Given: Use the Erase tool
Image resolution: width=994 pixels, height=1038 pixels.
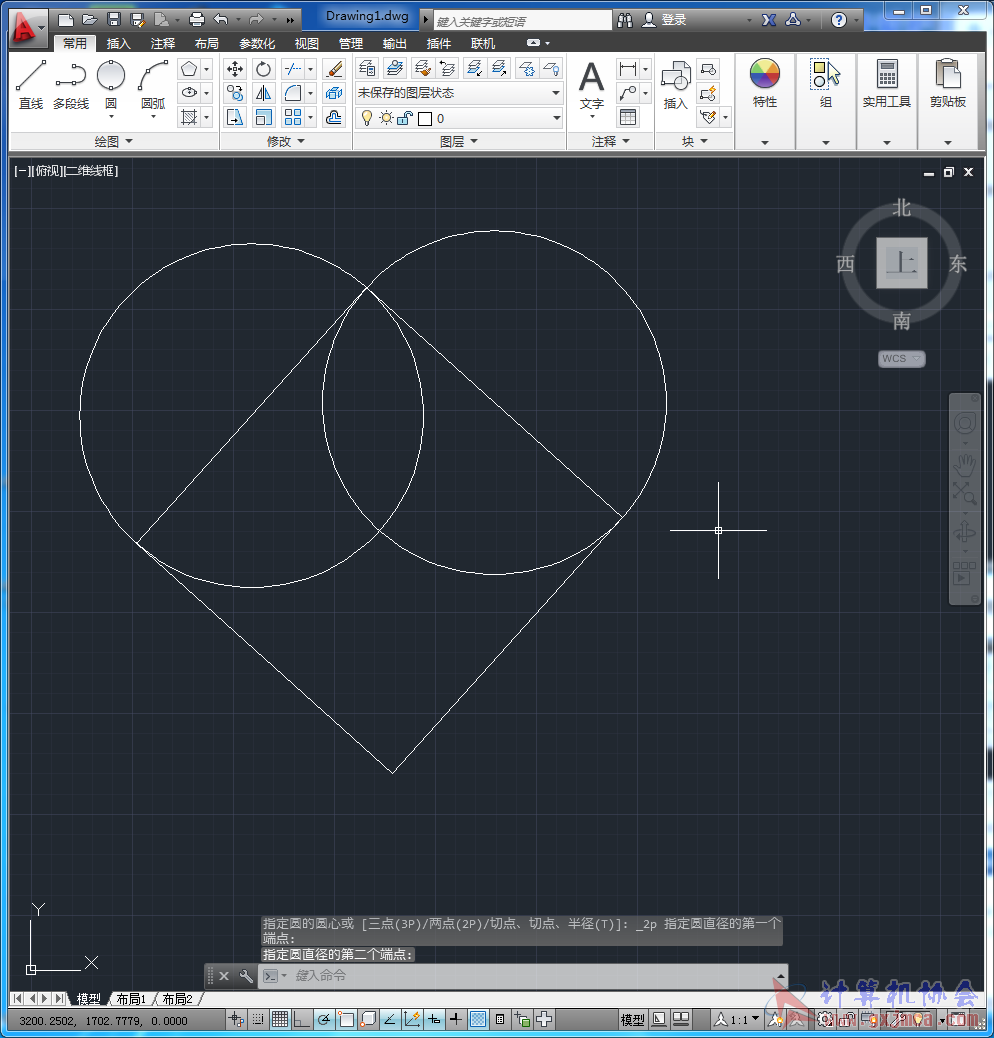Looking at the screenshot, I should coord(335,69).
